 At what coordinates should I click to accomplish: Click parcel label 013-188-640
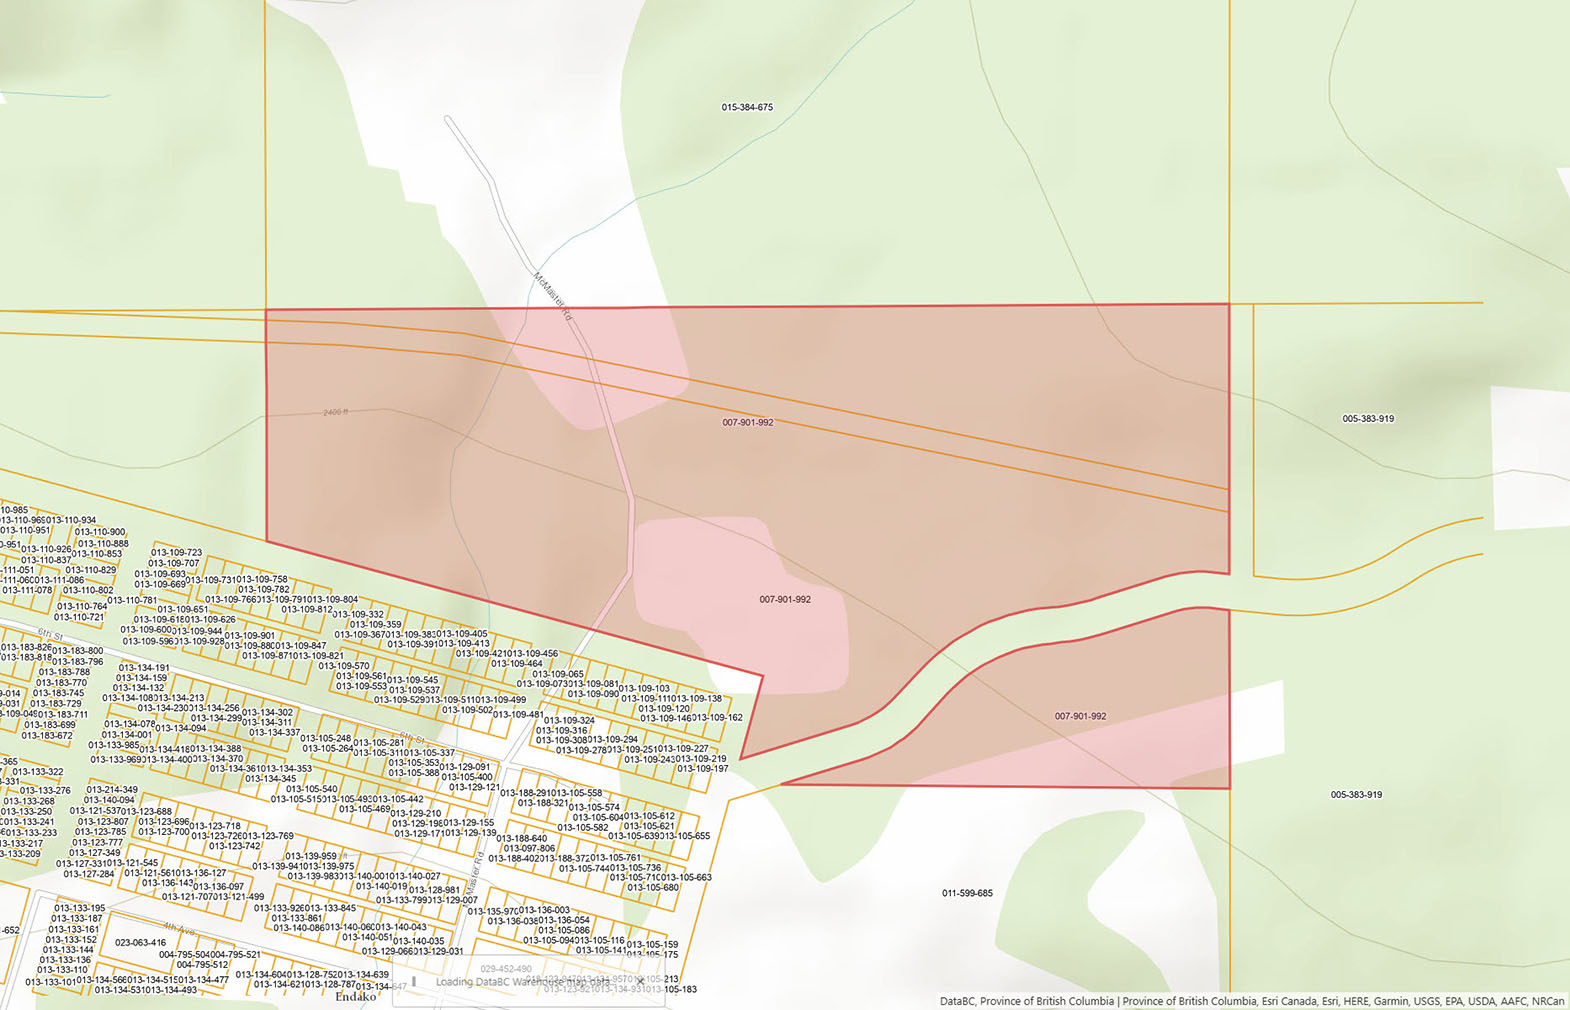pos(521,838)
